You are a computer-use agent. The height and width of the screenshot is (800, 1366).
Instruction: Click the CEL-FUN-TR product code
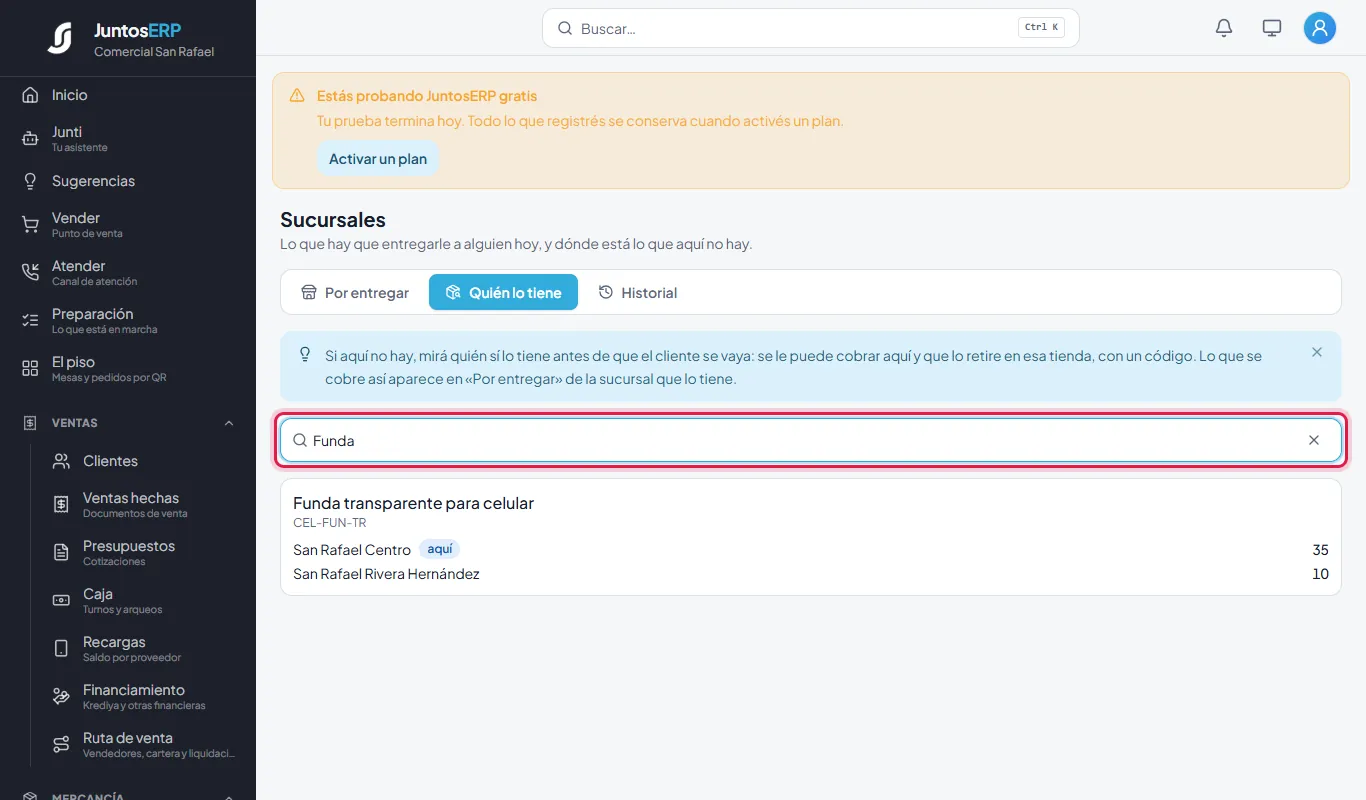coord(330,523)
